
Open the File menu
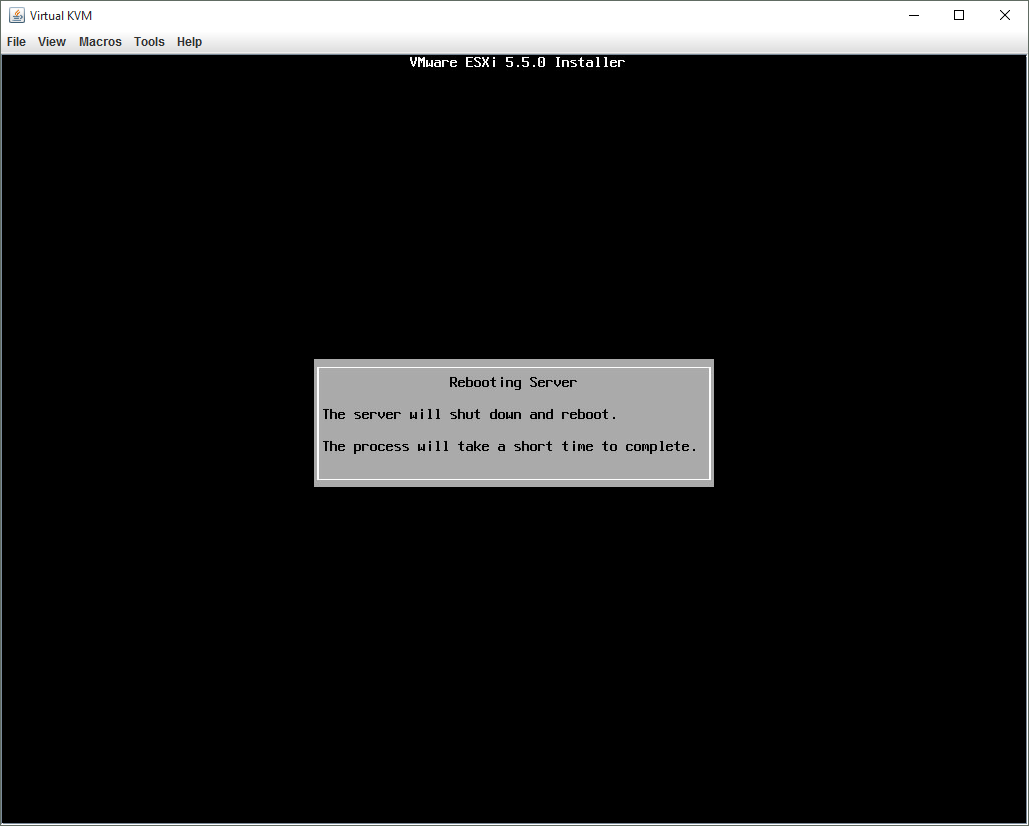click(16, 42)
